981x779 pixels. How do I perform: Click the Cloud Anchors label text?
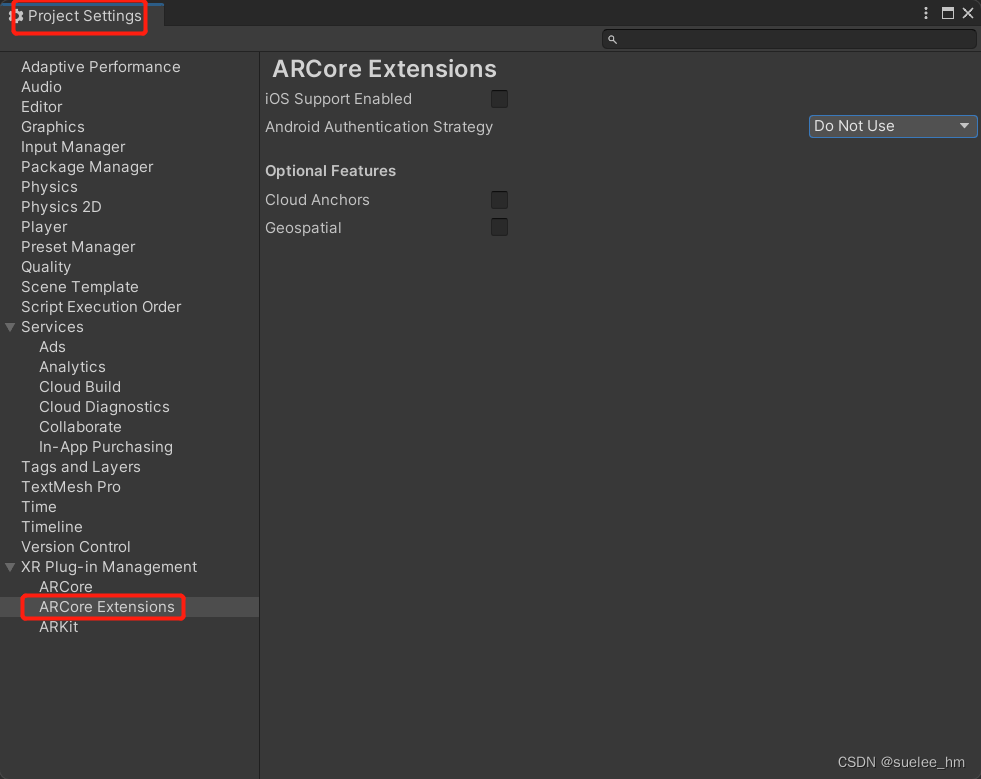pyautogui.click(x=317, y=200)
